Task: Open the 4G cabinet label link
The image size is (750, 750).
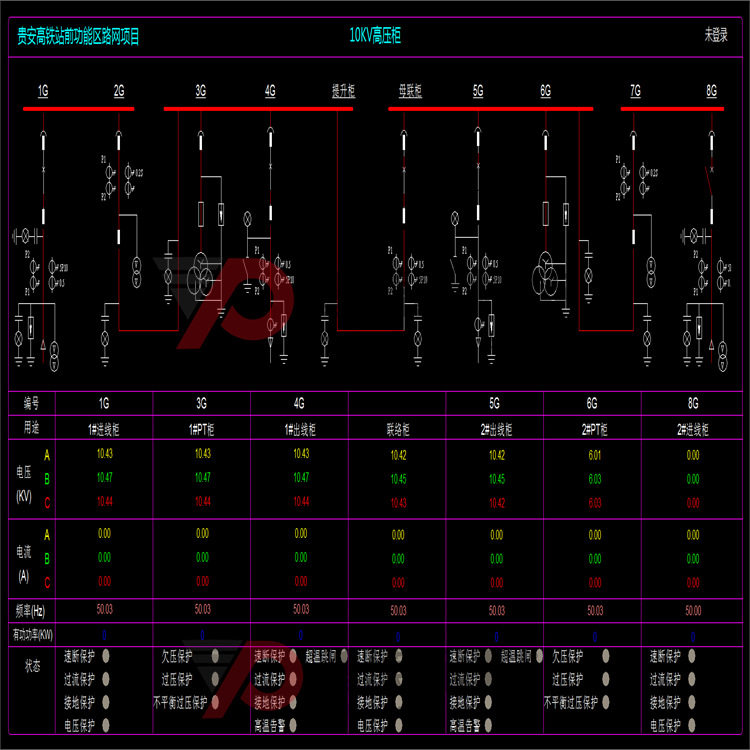Action: click(x=270, y=91)
